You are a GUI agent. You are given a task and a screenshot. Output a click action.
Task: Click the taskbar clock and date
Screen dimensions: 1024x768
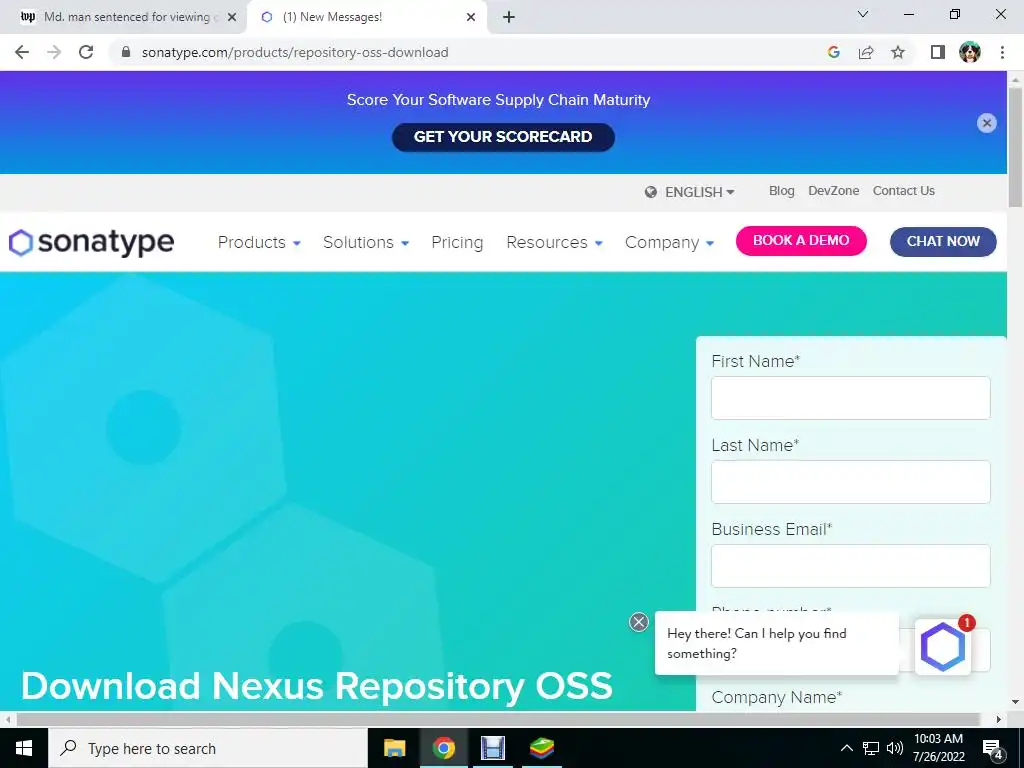(x=938, y=748)
